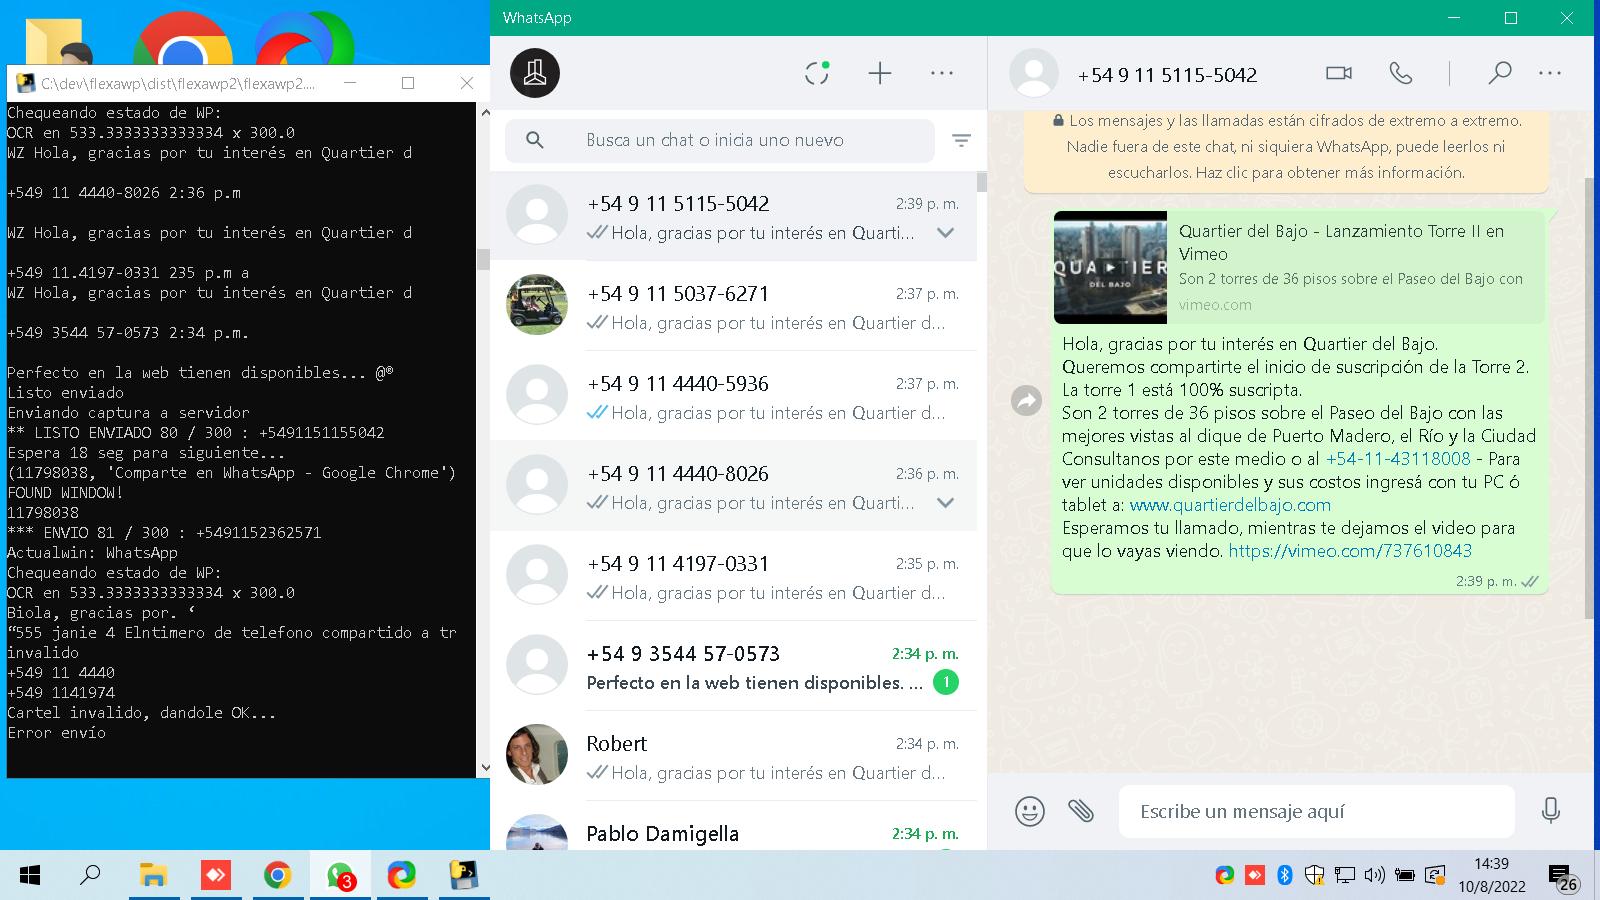Open AnyDesk red icon in taskbar
The image size is (1600, 900).
pyautogui.click(x=215, y=876)
